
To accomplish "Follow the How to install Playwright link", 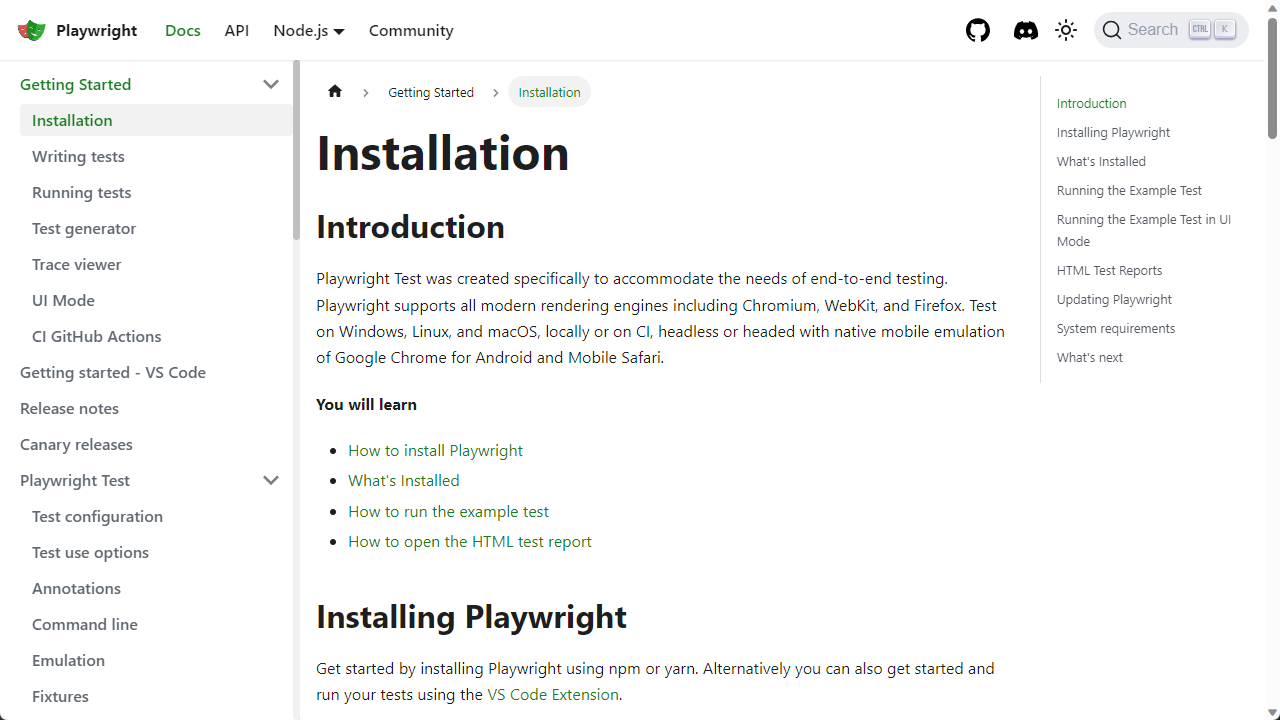I will (x=435, y=450).
